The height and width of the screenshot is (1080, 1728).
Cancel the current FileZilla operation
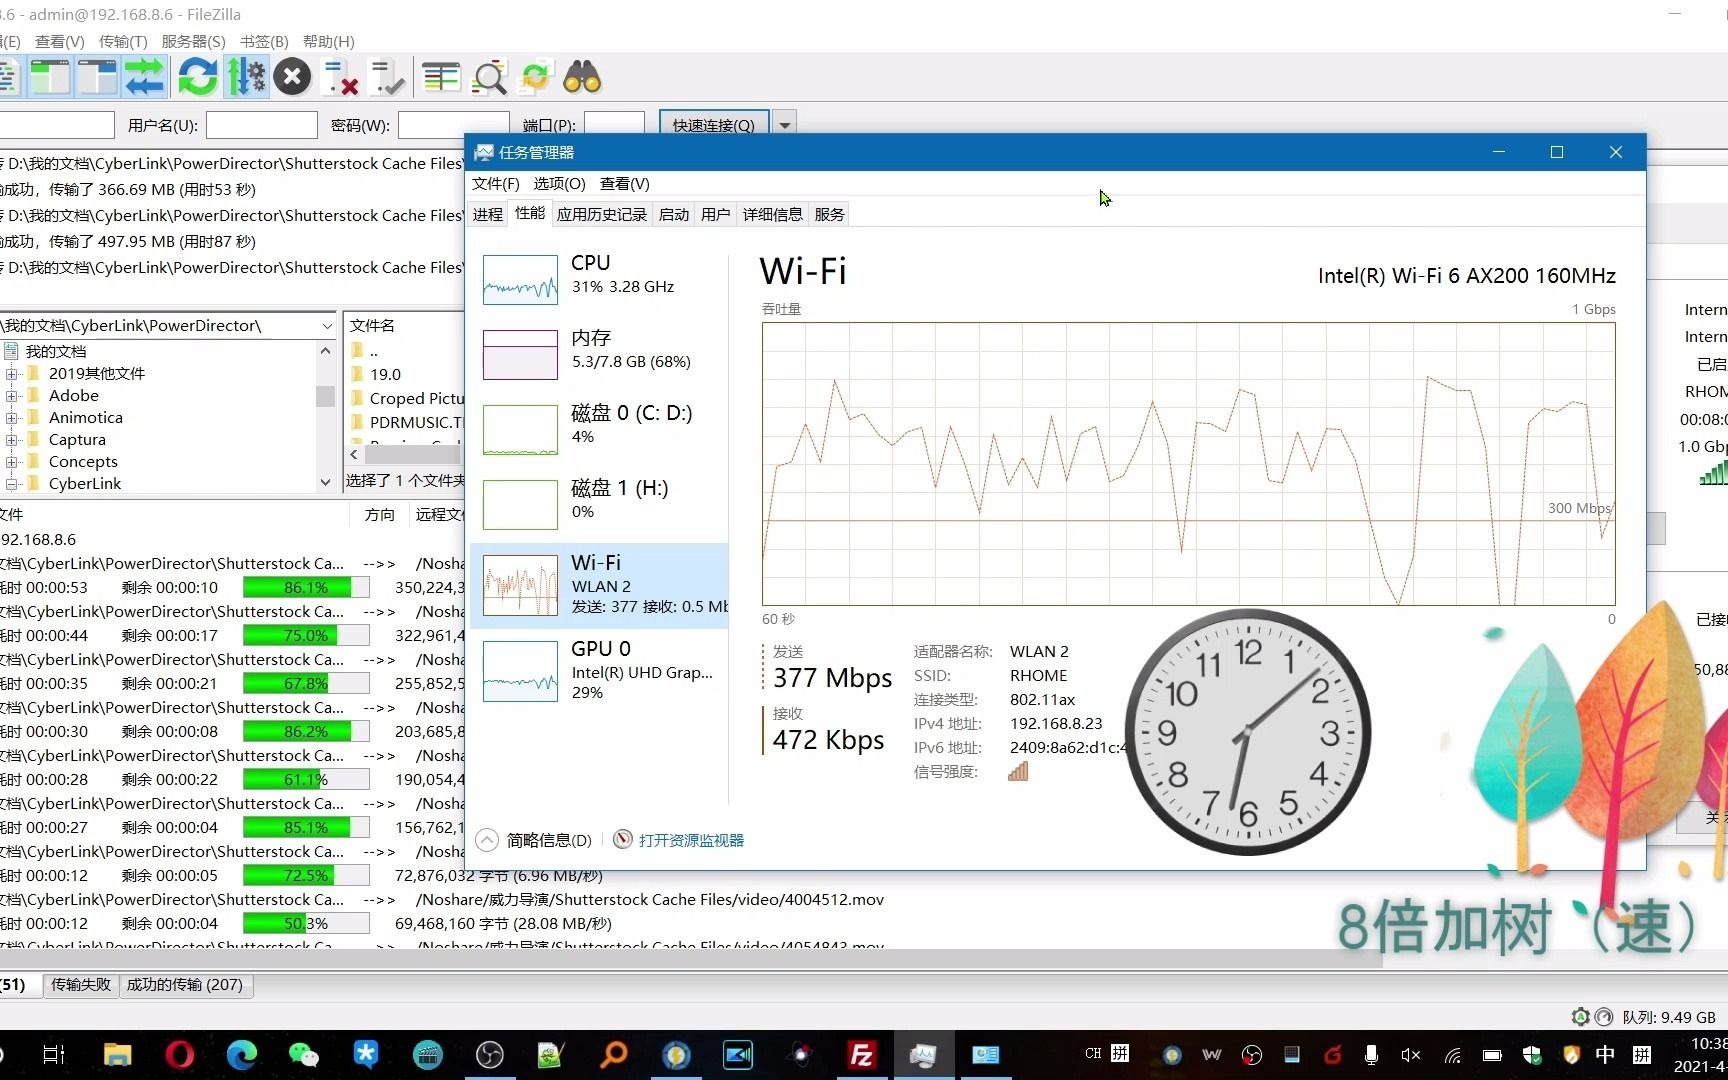(292, 77)
